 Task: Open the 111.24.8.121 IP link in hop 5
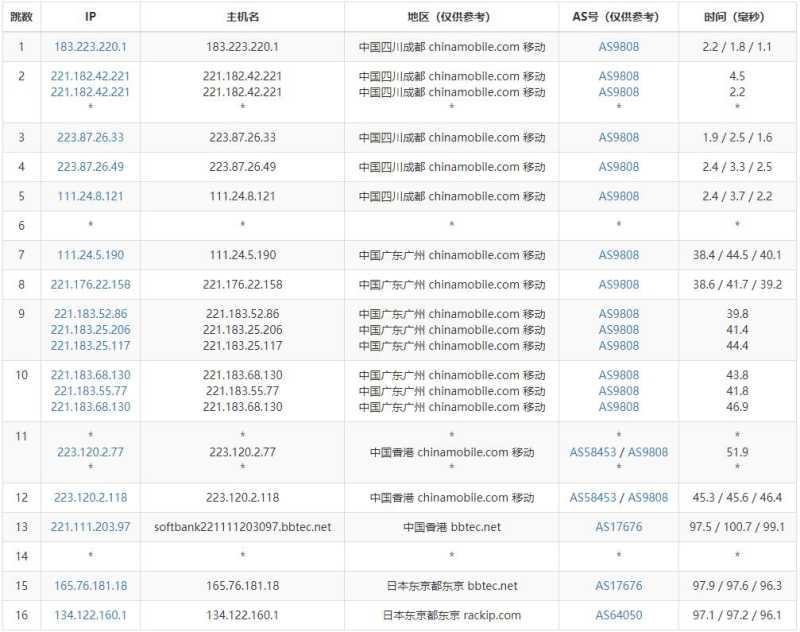point(90,196)
